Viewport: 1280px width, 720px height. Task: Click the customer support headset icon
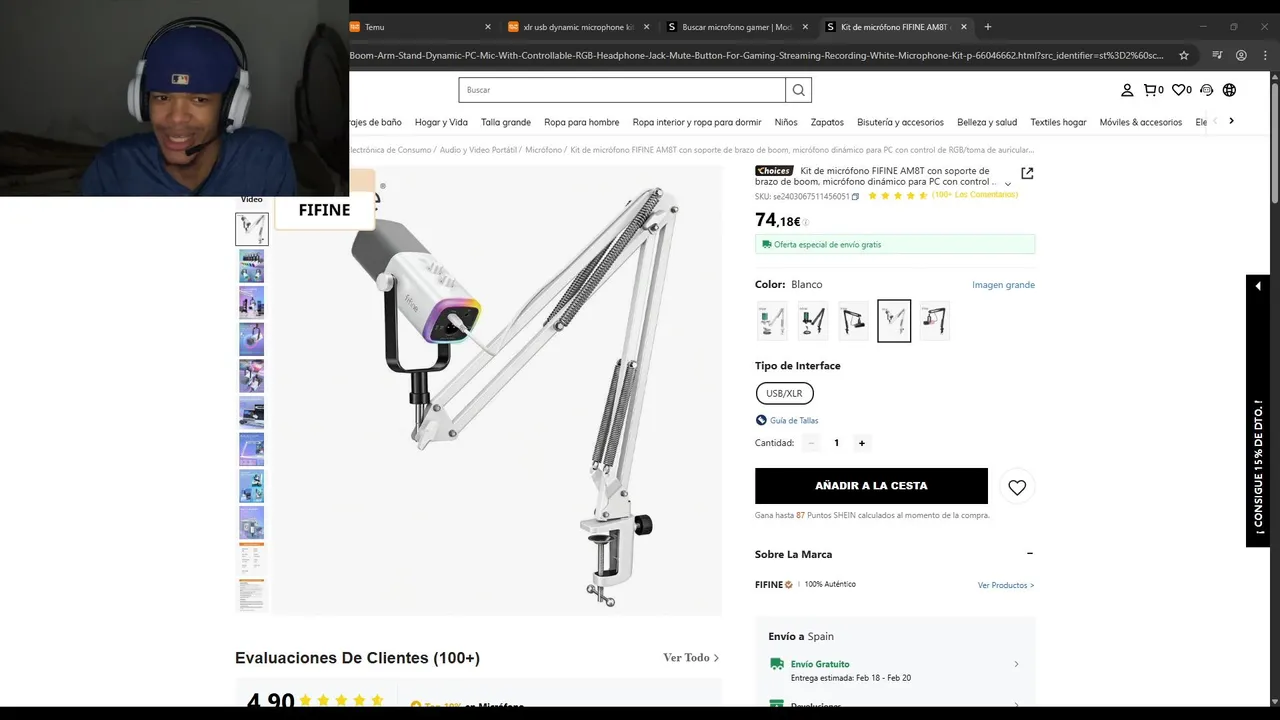pyautogui.click(x=1206, y=90)
